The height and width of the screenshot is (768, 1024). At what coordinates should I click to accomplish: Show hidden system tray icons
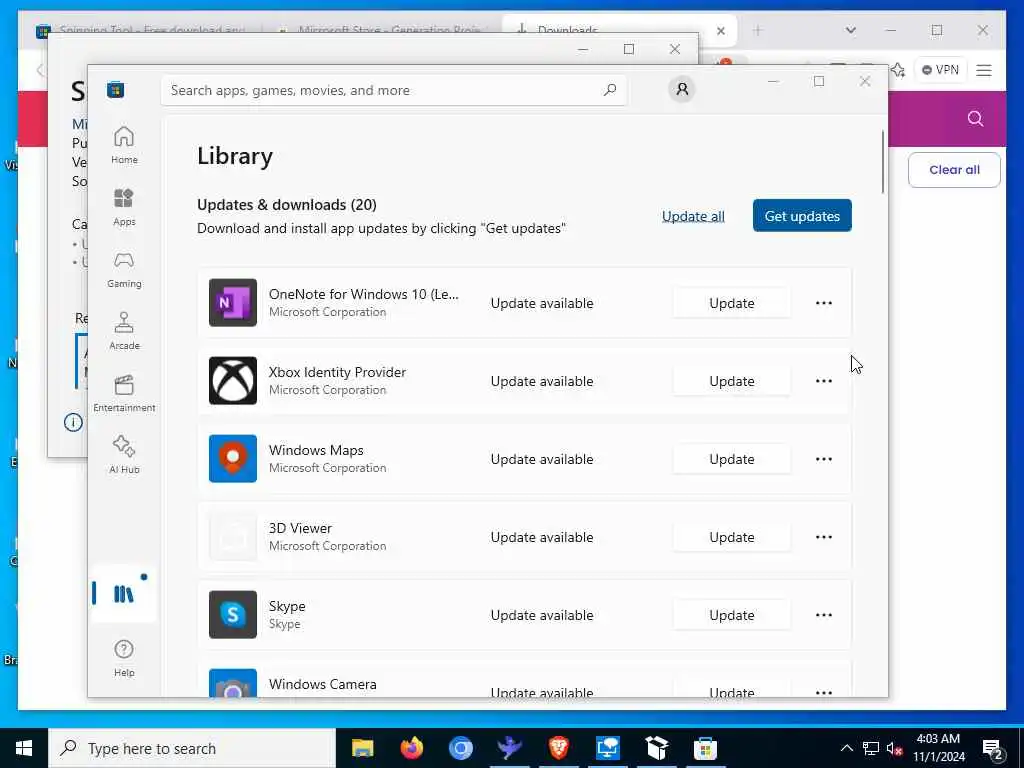[x=846, y=748]
